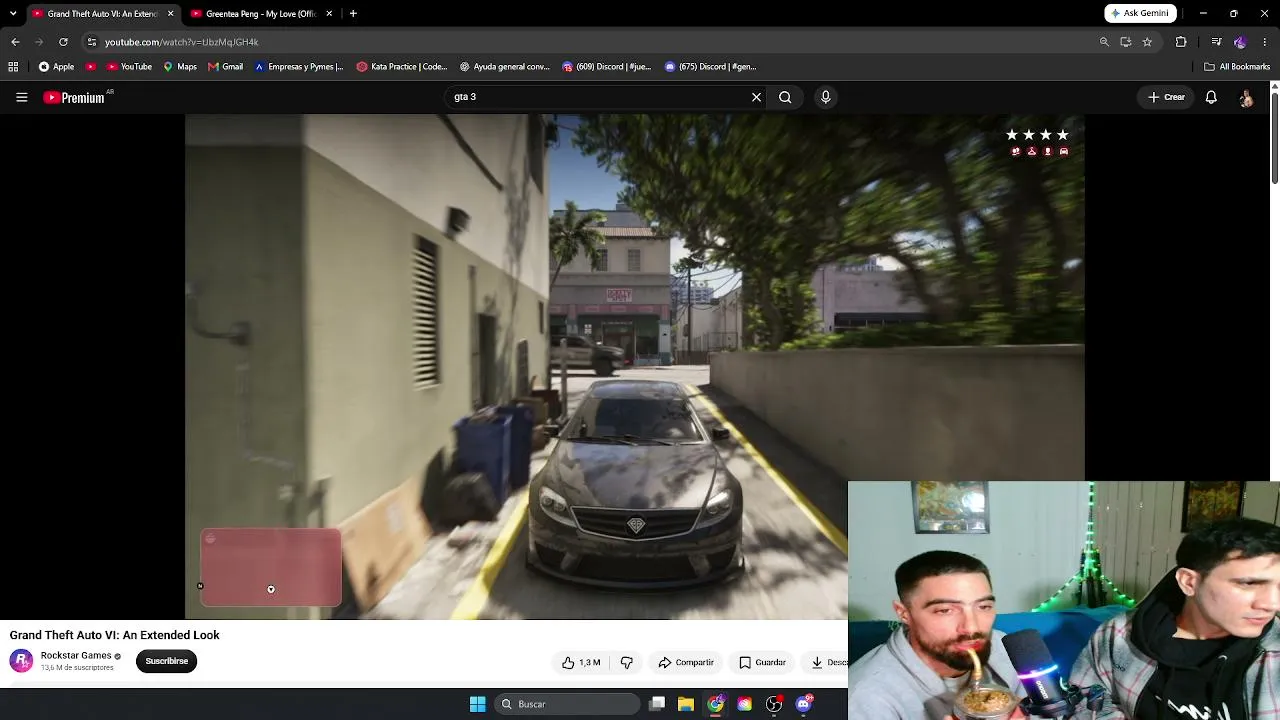Click the taskbar Buscar search box
Viewport: 1280px width, 720px height.
point(567,704)
